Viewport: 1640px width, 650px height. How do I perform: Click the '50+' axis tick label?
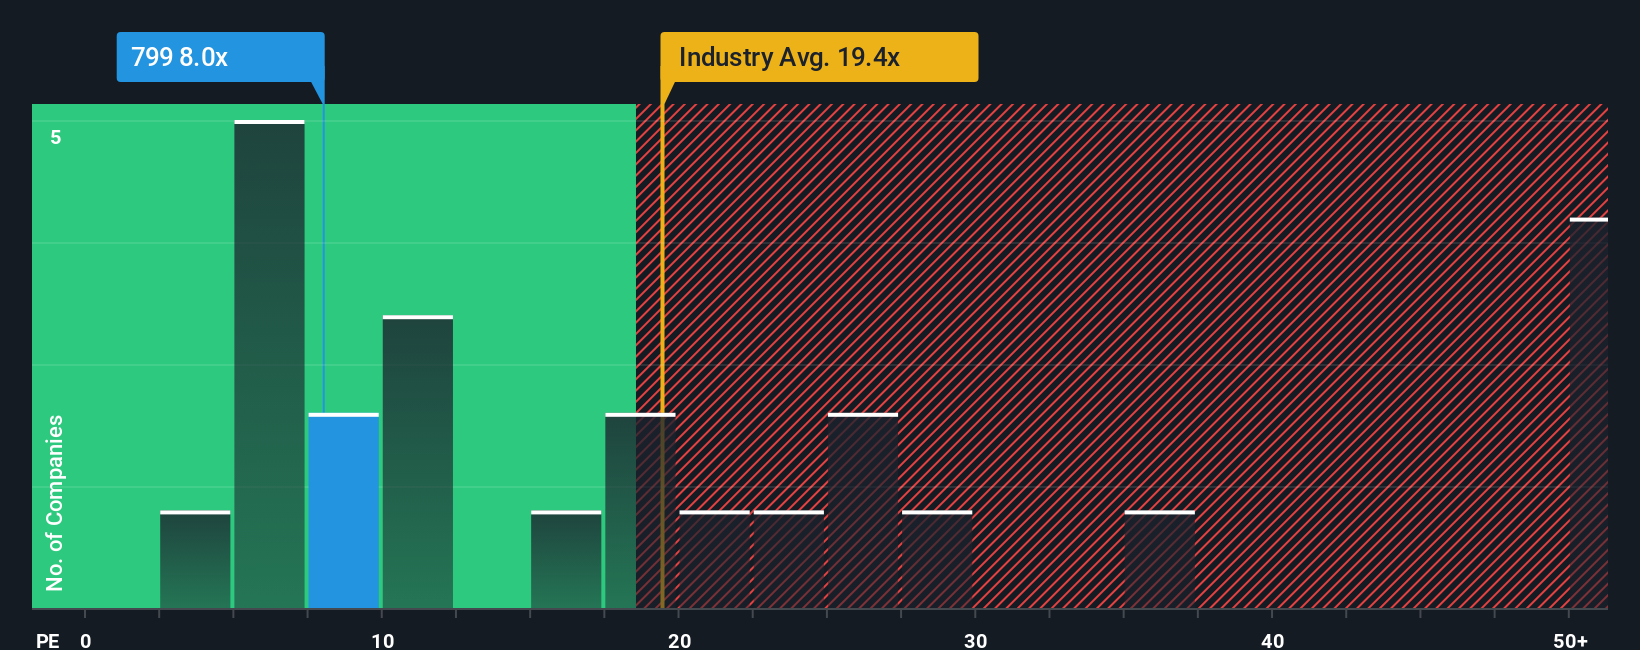tap(1570, 641)
